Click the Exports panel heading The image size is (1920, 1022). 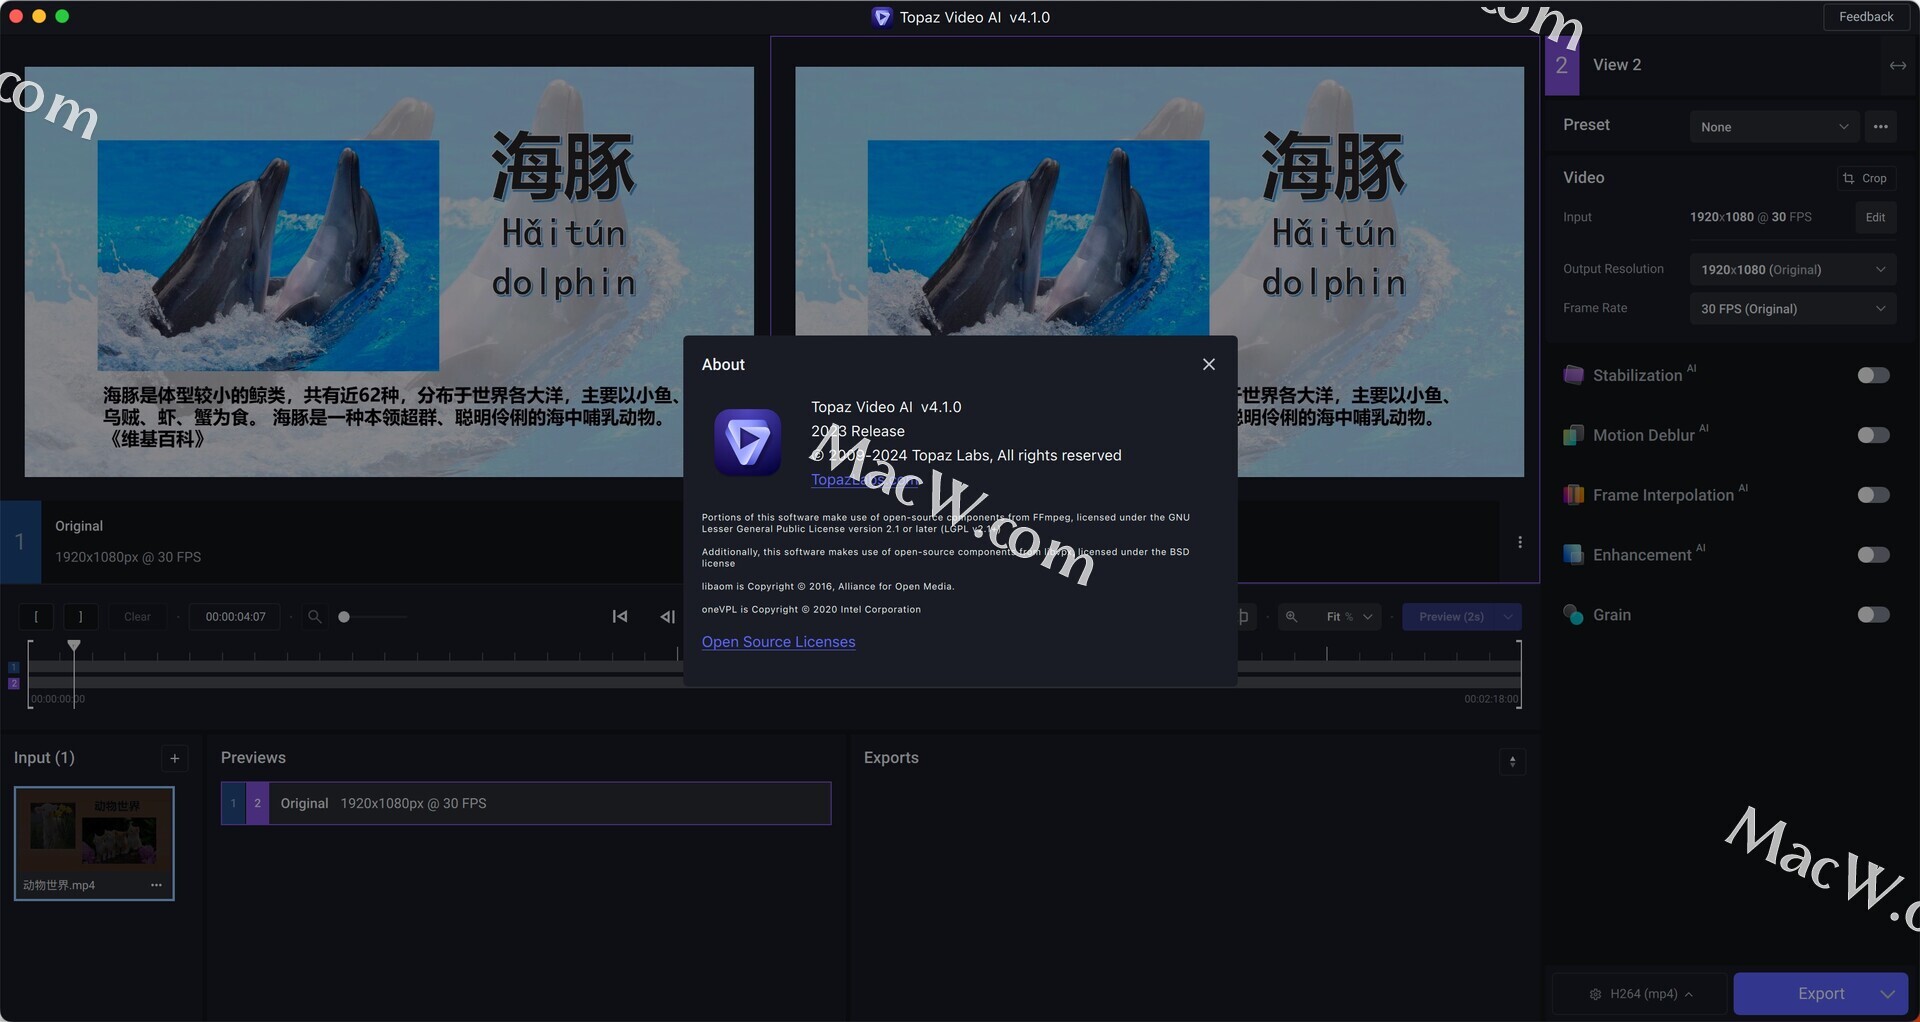point(891,758)
